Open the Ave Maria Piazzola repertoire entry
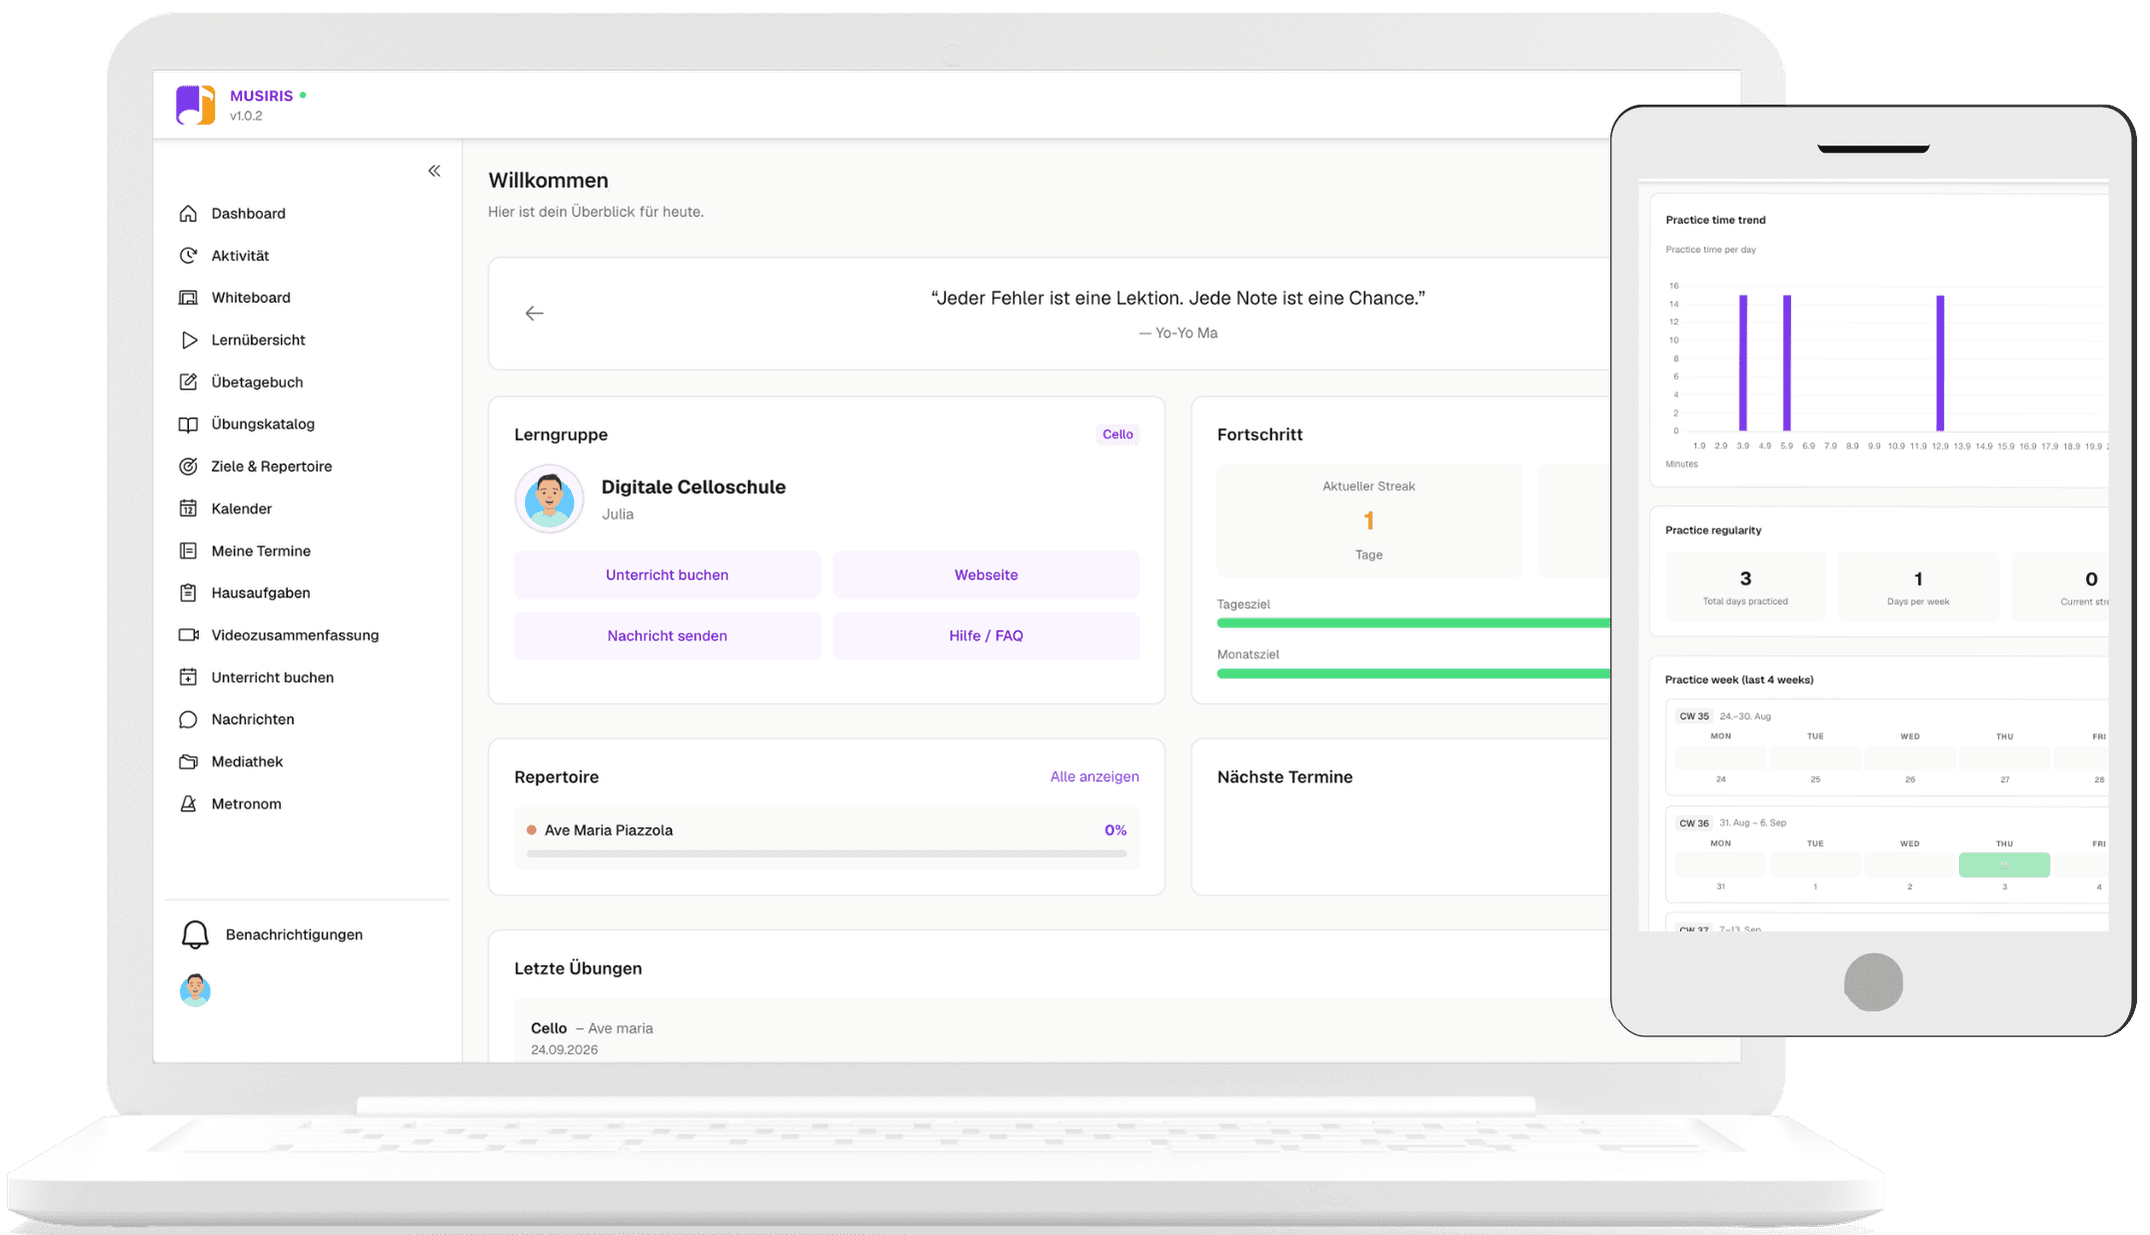This screenshot has height=1235, width=2150. tap(826, 838)
